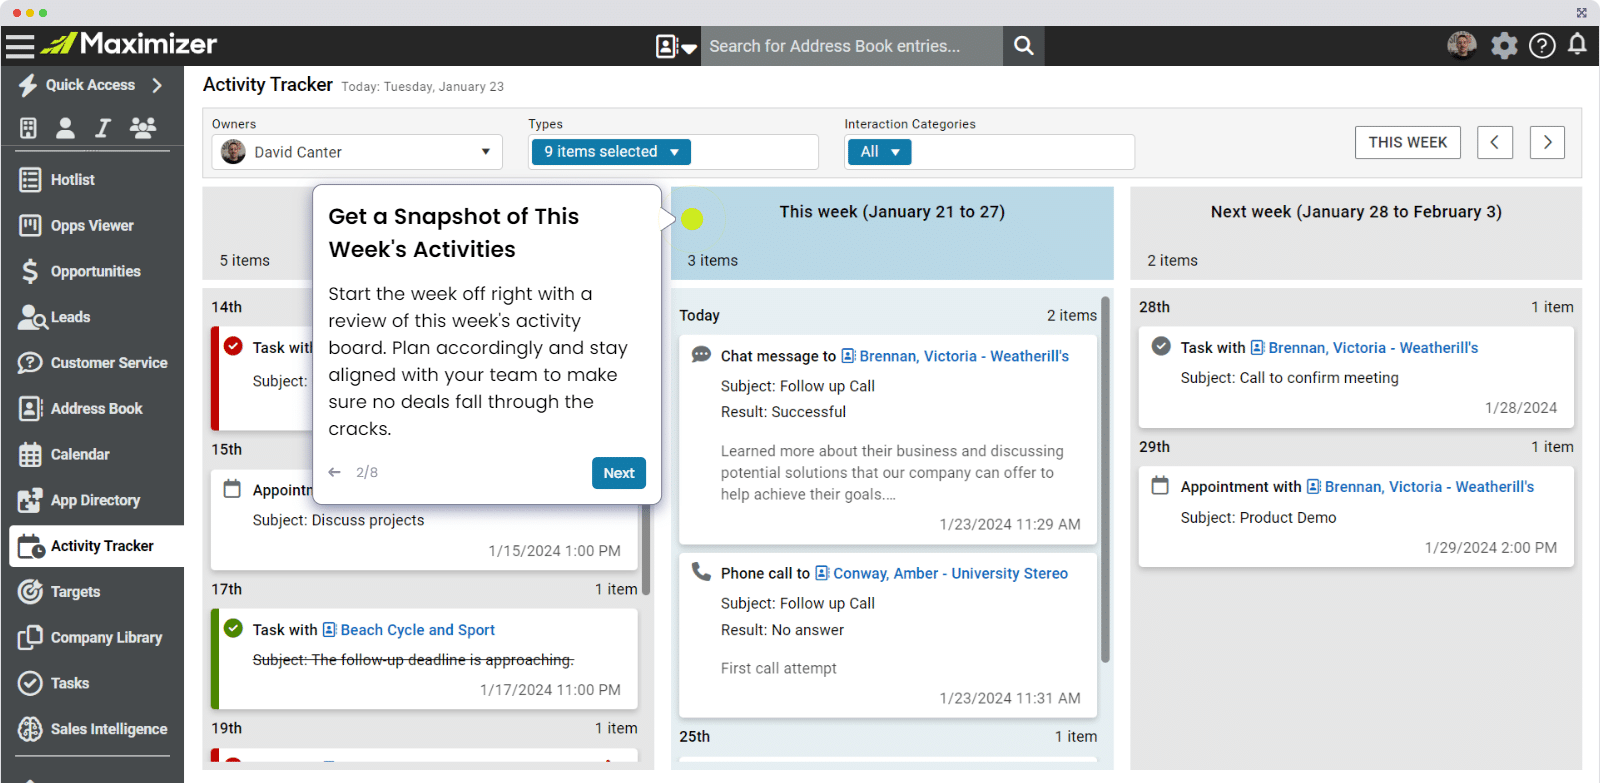
Task: Toggle completion of Beach Cycle and Sport task
Action: click(x=233, y=628)
